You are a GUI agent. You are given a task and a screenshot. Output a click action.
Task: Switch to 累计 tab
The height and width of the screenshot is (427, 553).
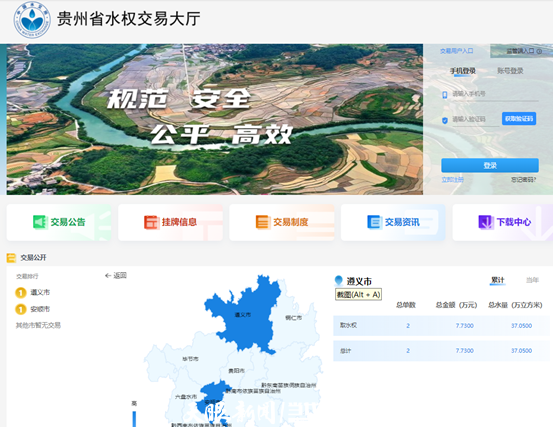coord(497,280)
